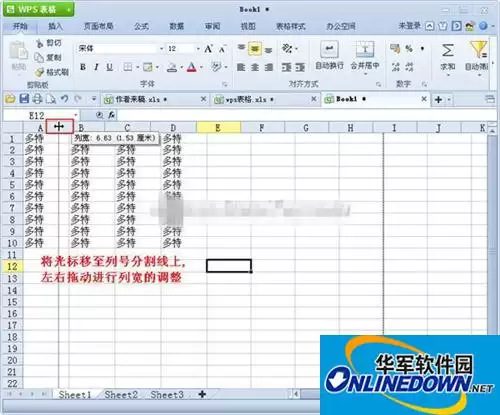Image resolution: width=500 pixels, height=415 pixels.
Task: Click the auto filter funnel icon
Action: [478, 49]
